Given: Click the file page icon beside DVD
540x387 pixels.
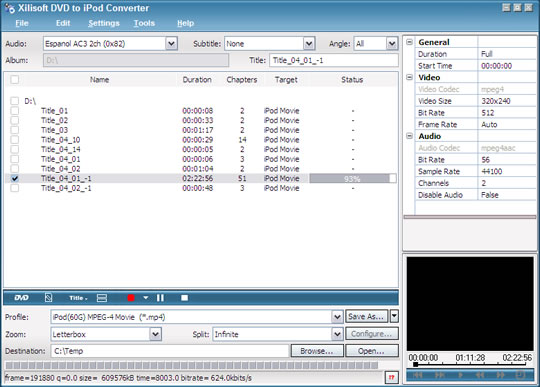Looking at the screenshot, I should 49,298.
